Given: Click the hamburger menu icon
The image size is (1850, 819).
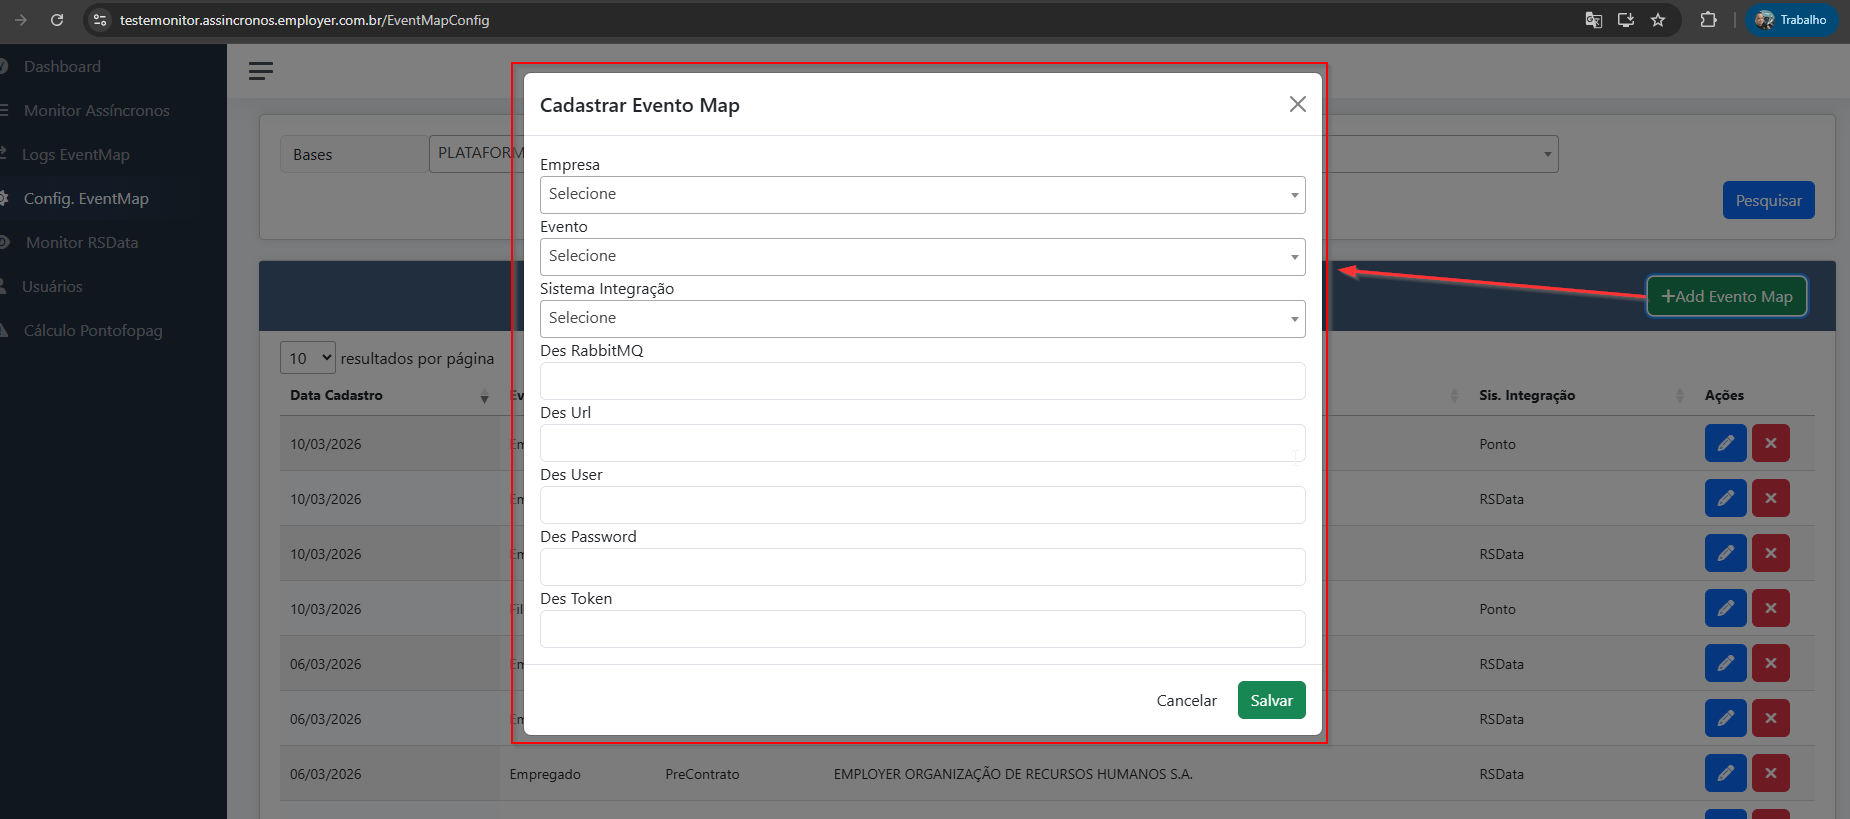Looking at the screenshot, I should (261, 71).
